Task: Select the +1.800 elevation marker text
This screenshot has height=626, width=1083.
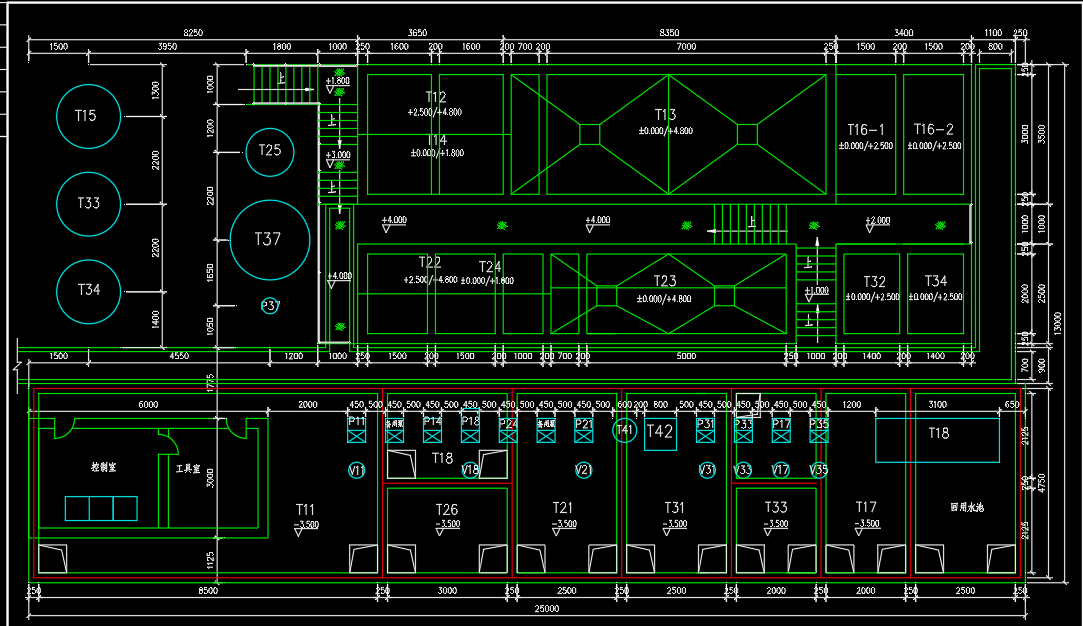Action: coord(338,80)
